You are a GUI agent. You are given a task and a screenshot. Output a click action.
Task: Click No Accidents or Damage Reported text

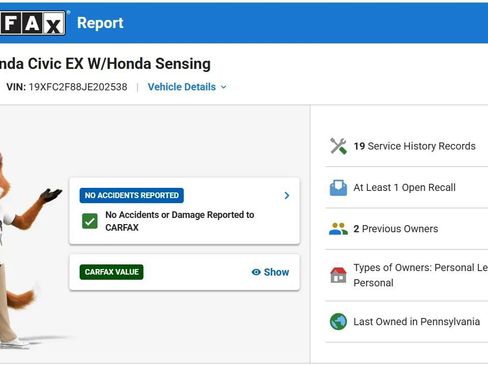point(180,221)
